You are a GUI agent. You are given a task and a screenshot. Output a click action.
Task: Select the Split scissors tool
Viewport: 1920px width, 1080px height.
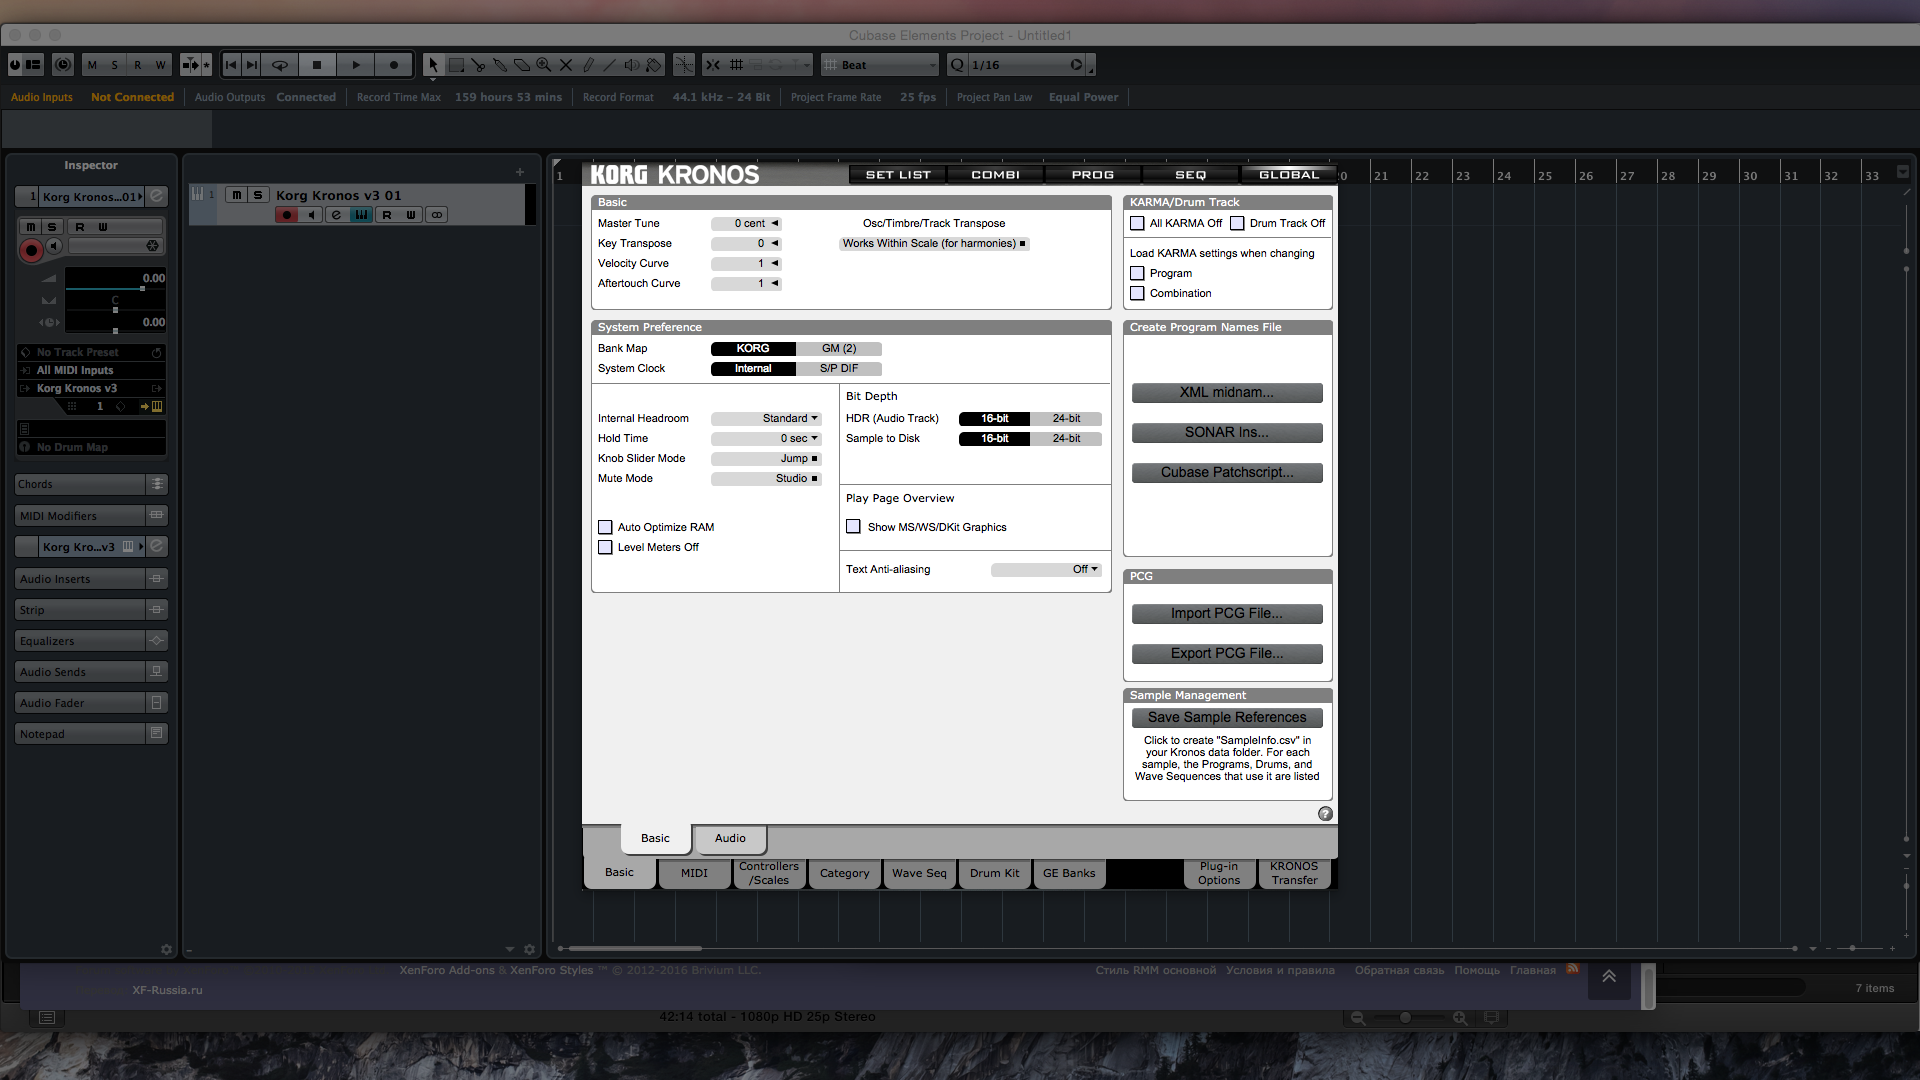tap(478, 65)
